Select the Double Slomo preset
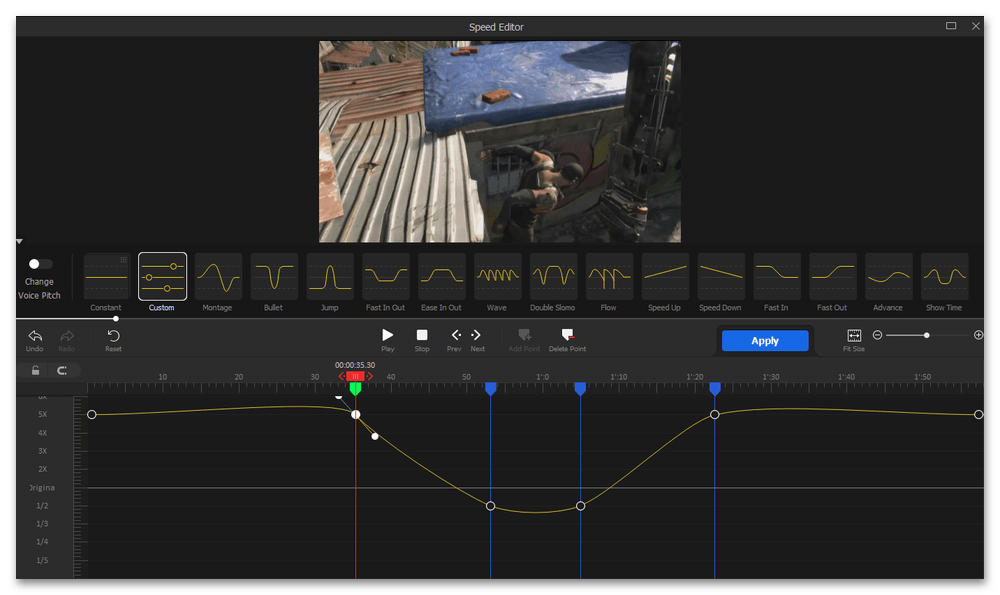Screen dimensions: 1000x595 click(553, 276)
